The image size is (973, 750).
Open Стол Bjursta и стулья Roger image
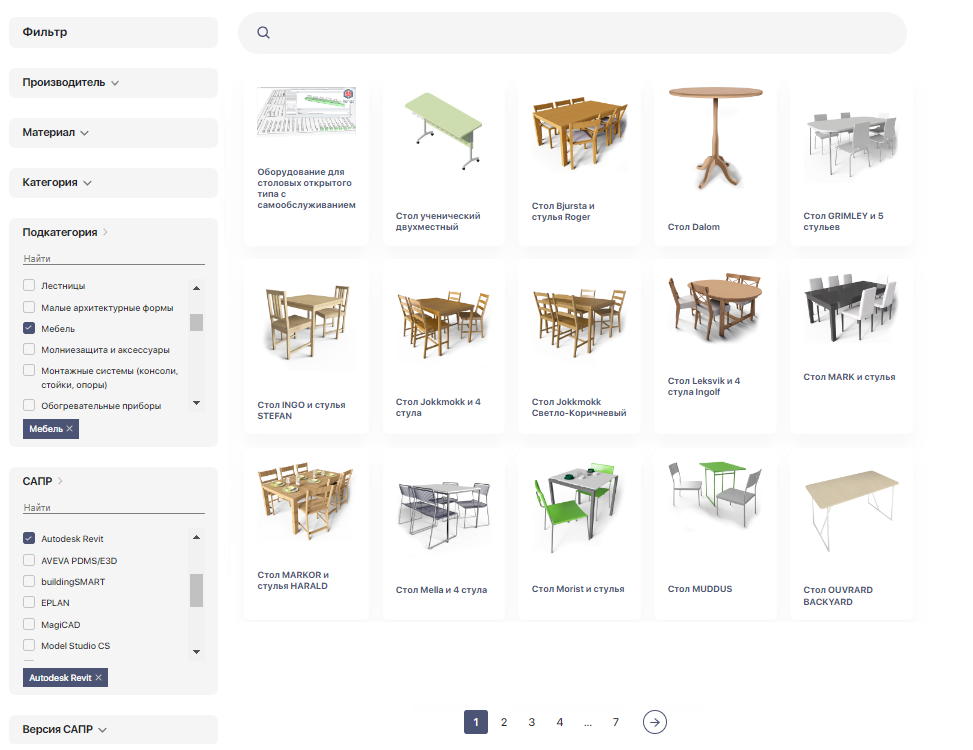[580, 132]
